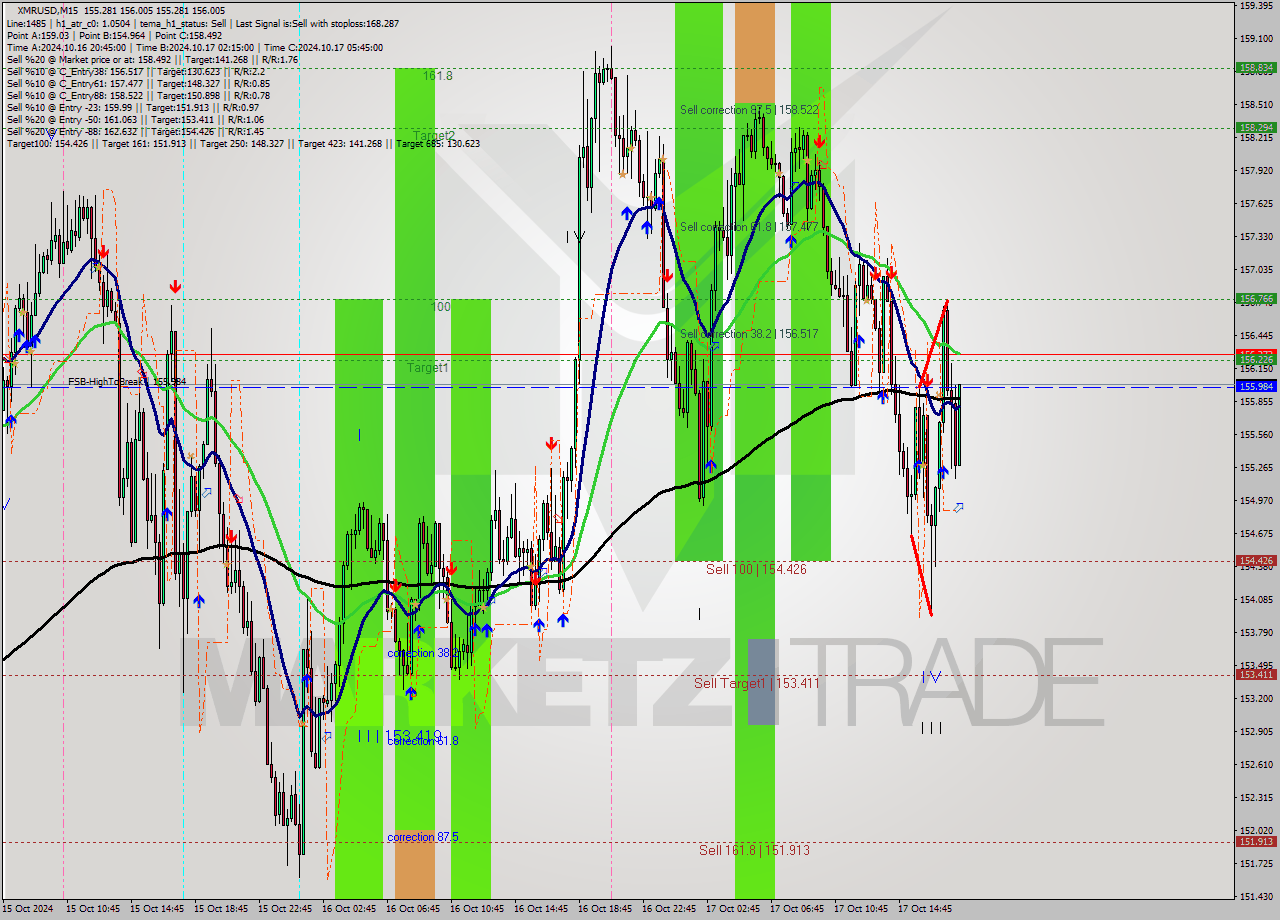Viewport: 1280px width, 920px height.
Task: Click the red 153.411 price tag
Action: tap(1256, 675)
